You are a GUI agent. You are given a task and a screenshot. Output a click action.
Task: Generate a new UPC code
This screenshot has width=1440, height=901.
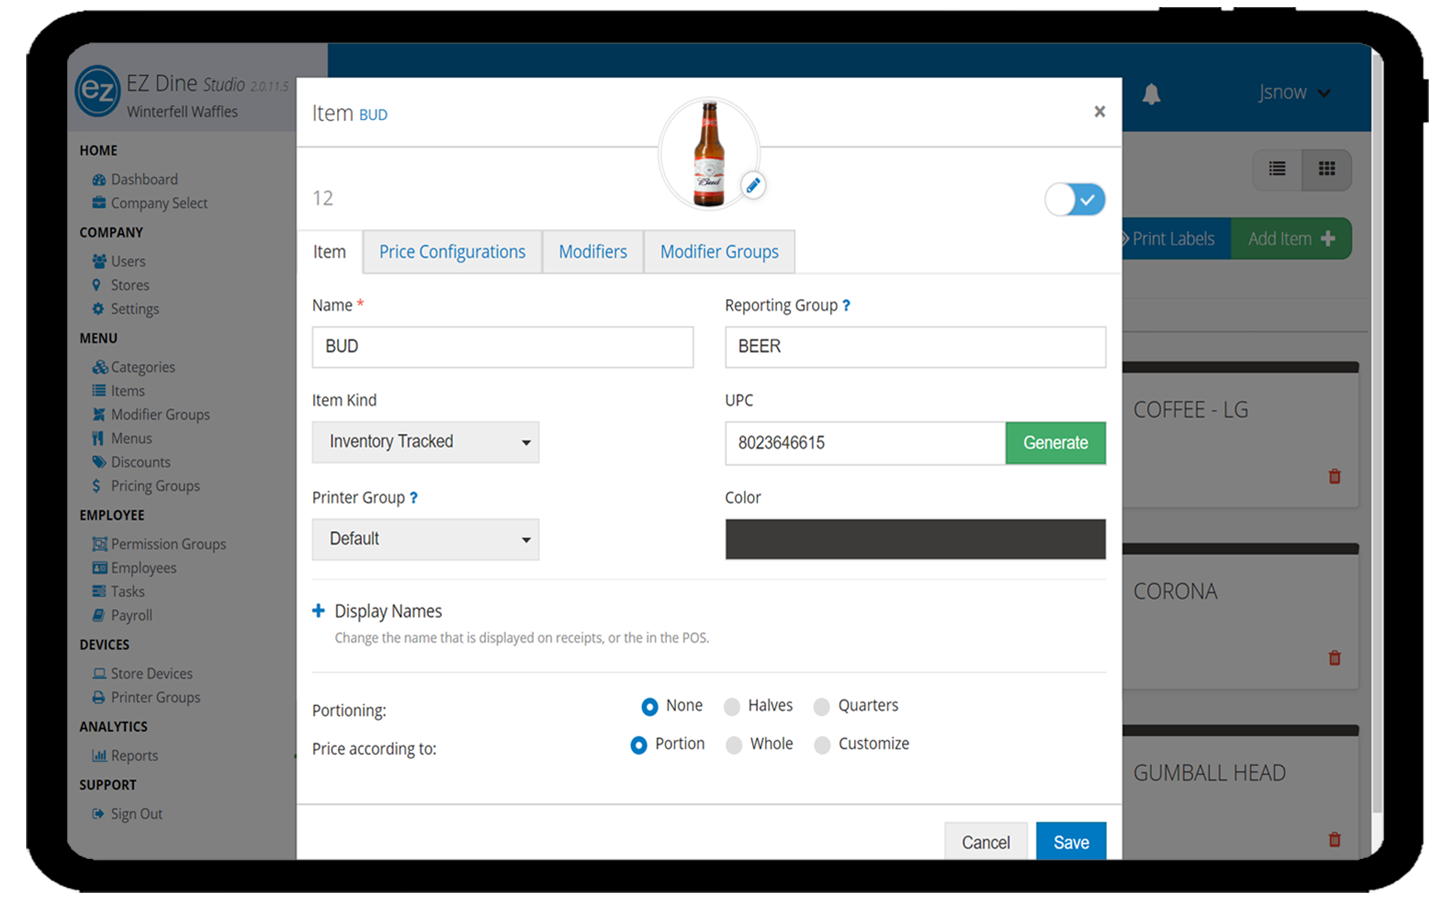(x=1055, y=443)
